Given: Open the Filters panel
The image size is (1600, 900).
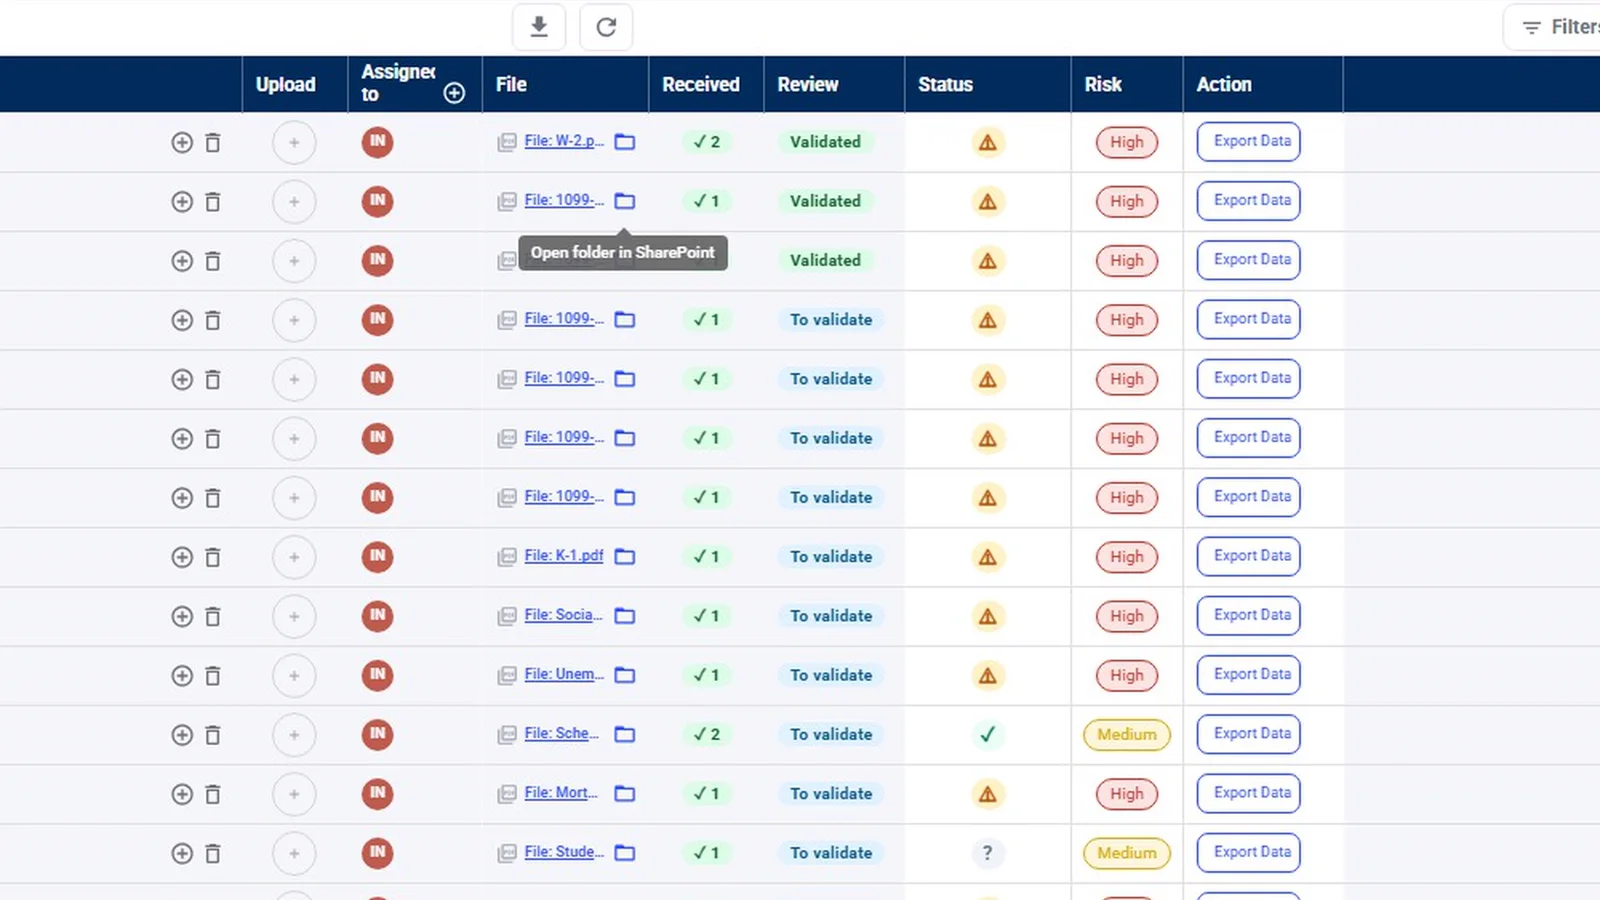Looking at the screenshot, I should [x=1560, y=27].
